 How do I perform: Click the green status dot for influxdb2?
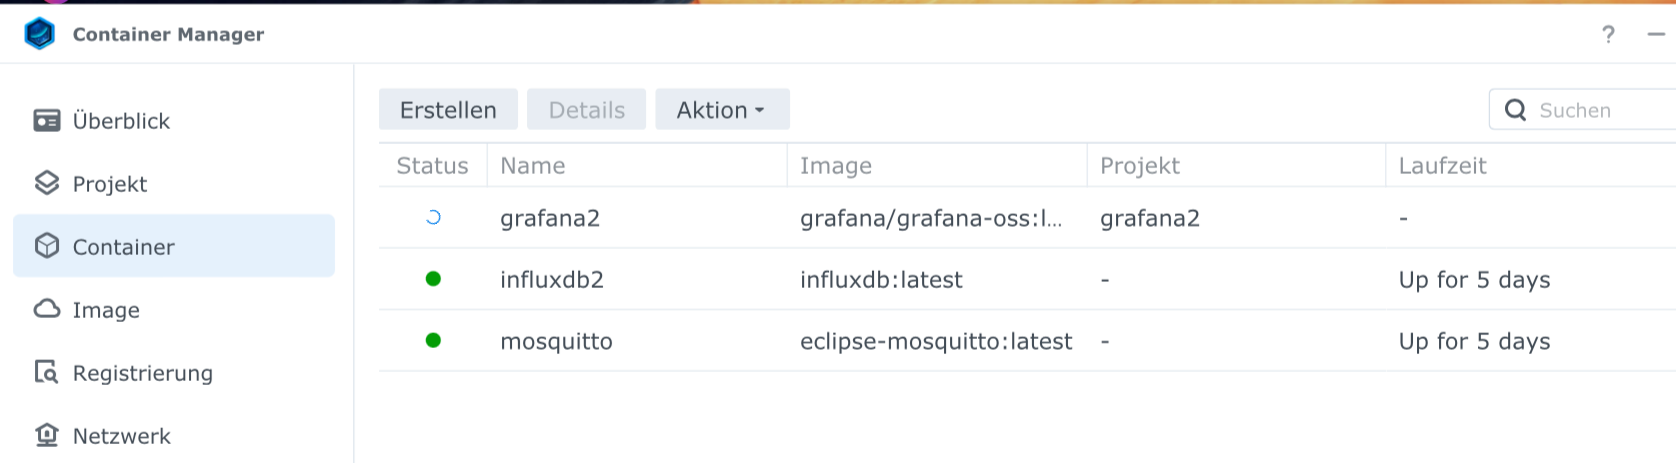pos(433,279)
